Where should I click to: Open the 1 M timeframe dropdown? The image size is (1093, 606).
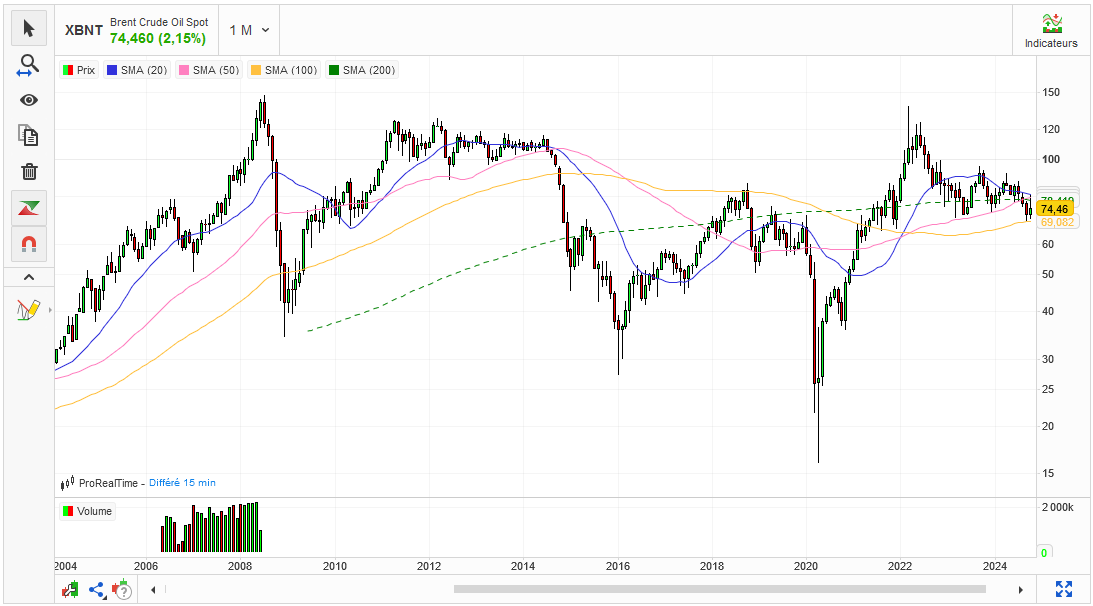coord(249,30)
